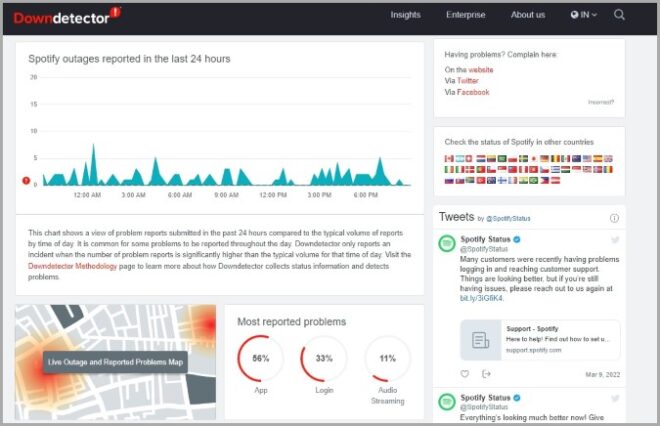Screen dimensions: 660x426
Task: Click the Mar 9, 2022 tweet date
Action: pyautogui.click(x=602, y=374)
